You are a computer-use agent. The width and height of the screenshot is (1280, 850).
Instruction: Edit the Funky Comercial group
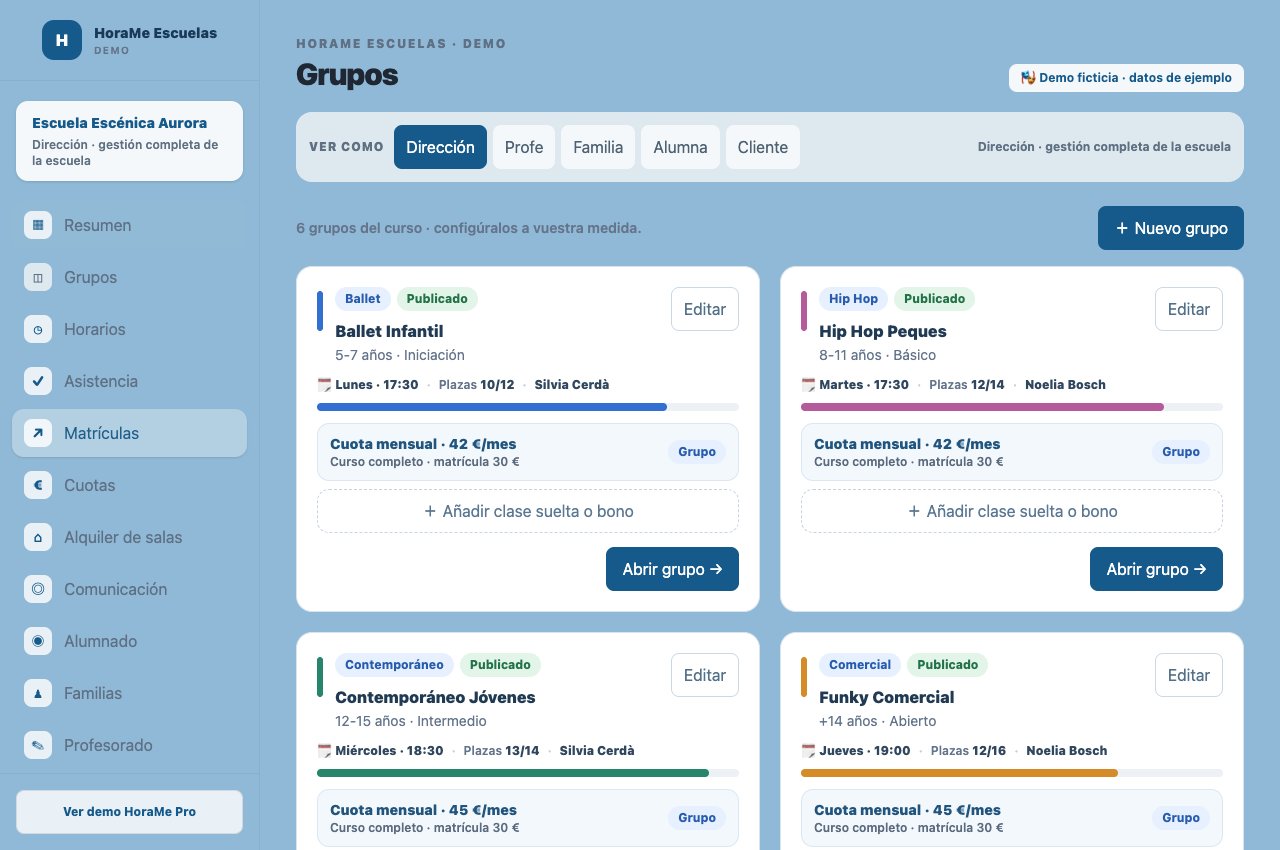pyautogui.click(x=1189, y=675)
